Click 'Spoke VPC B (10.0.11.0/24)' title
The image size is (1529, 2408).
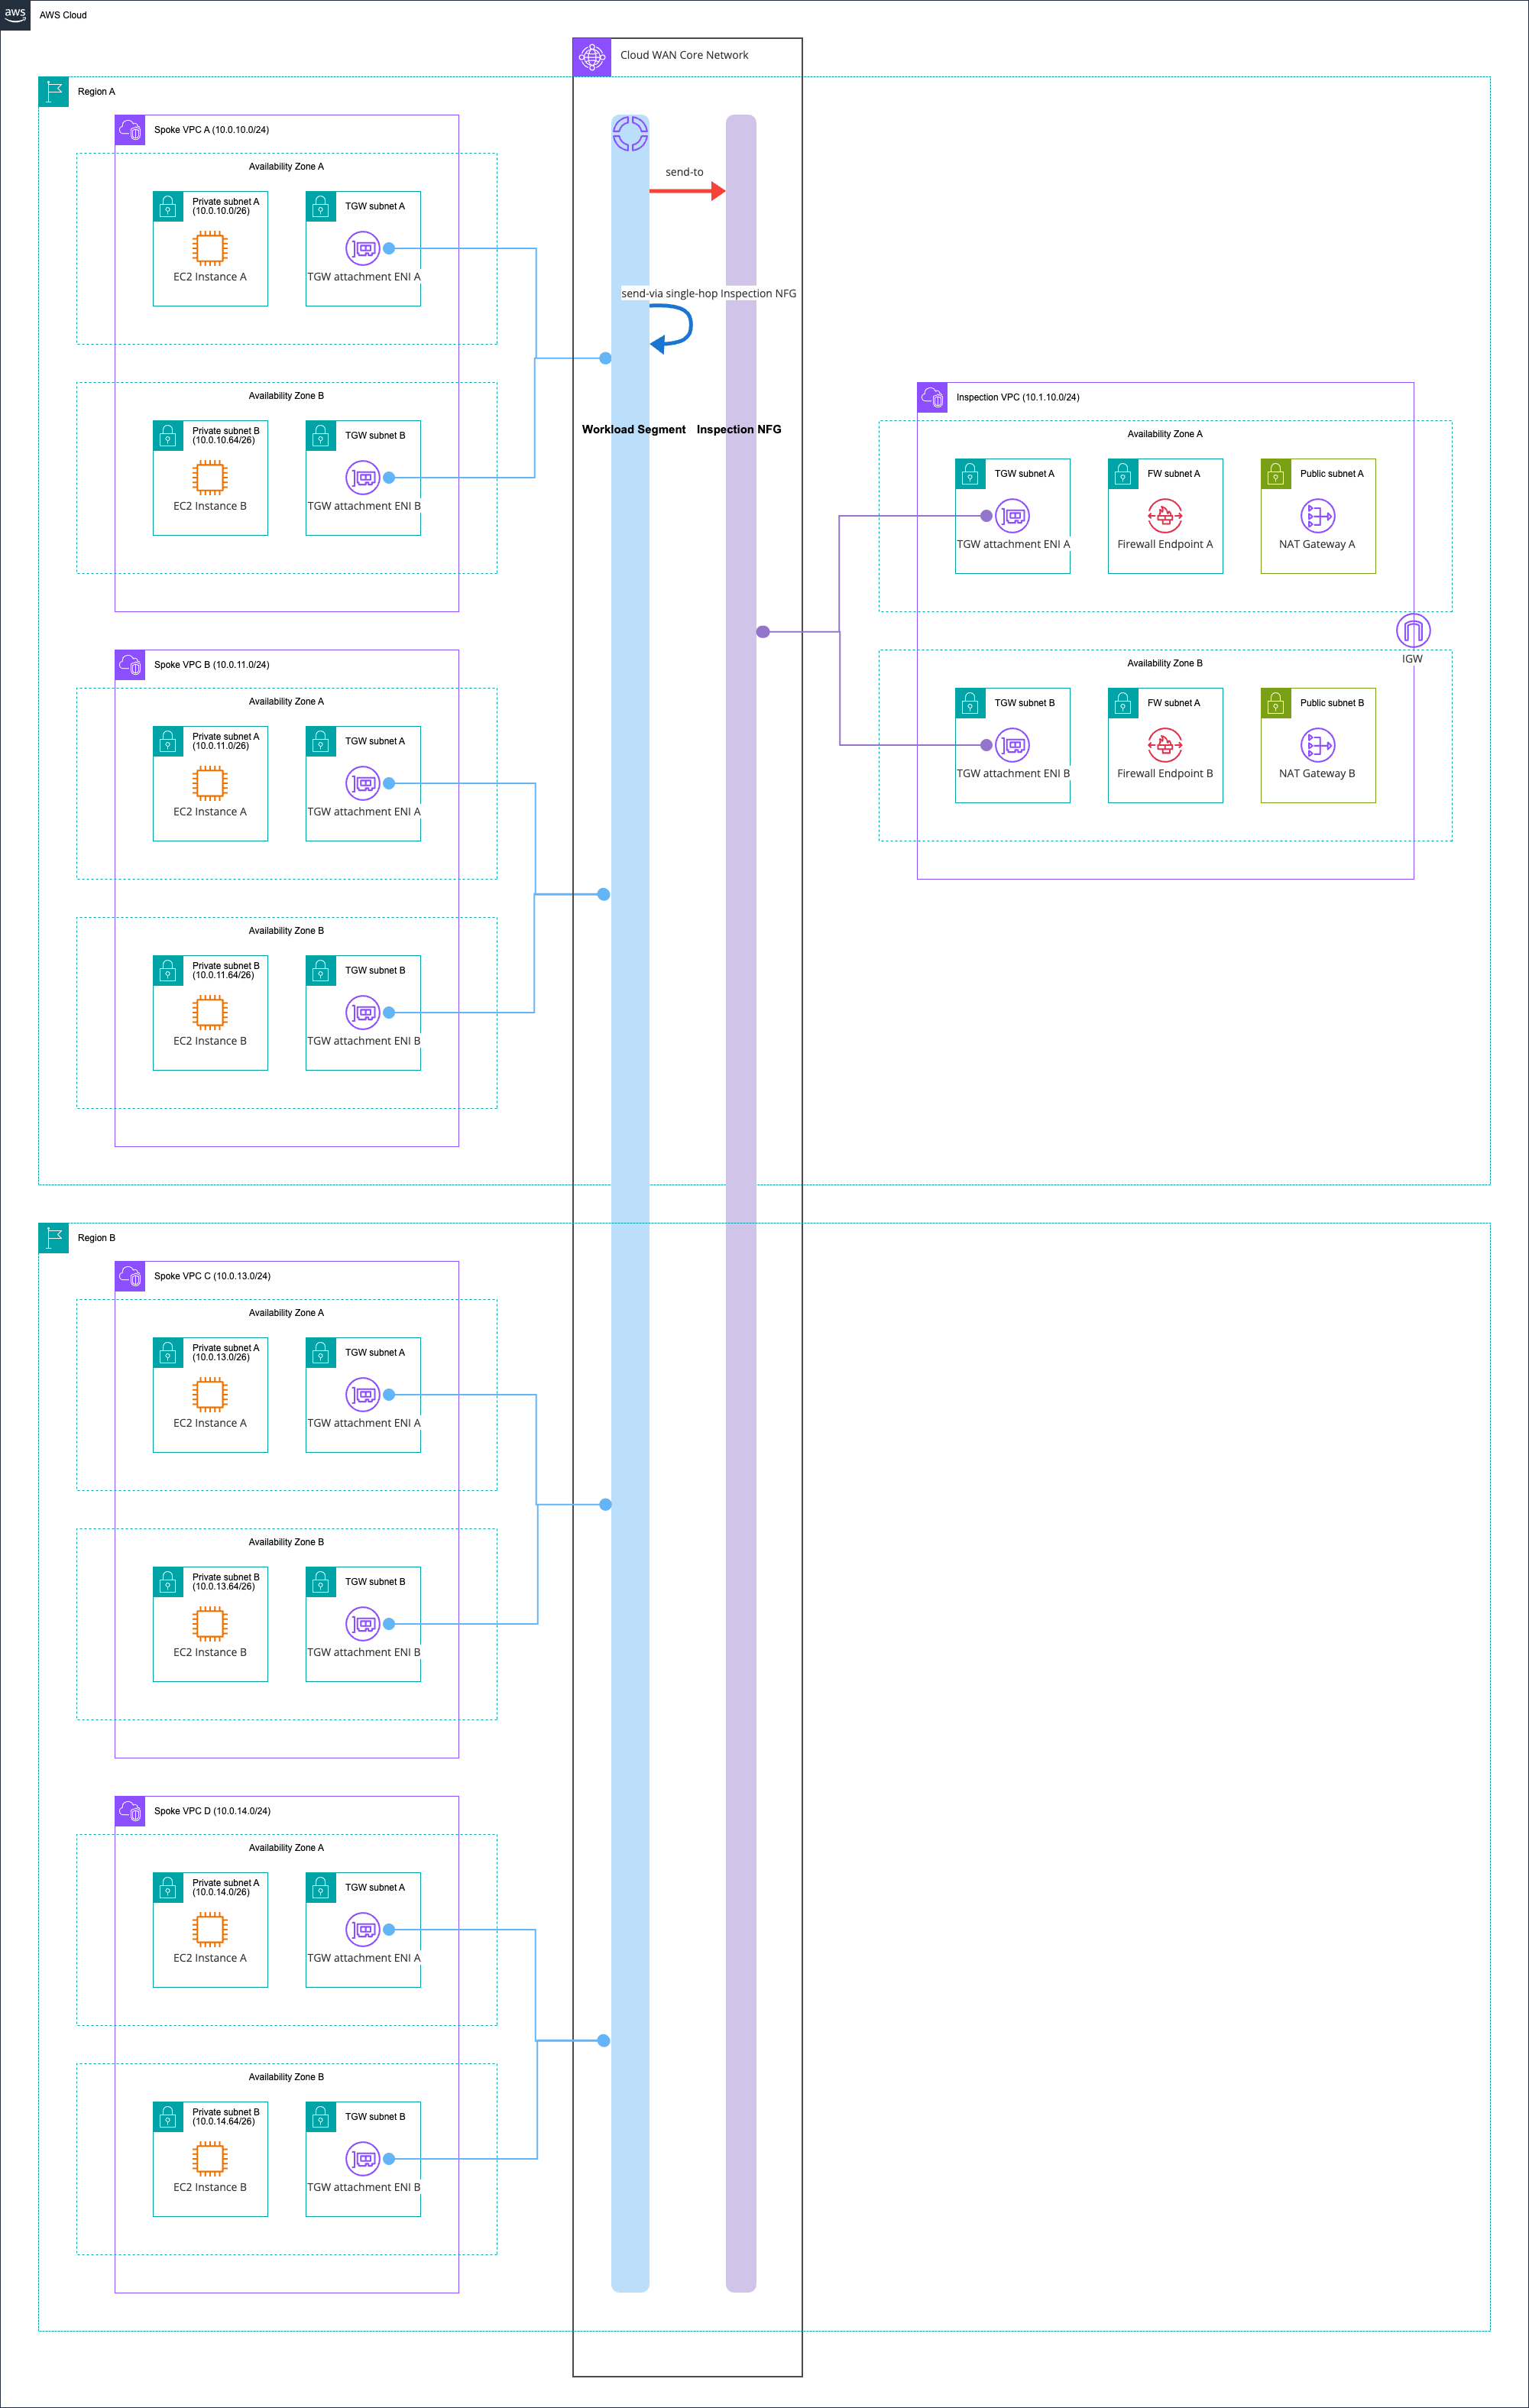coord(211,665)
